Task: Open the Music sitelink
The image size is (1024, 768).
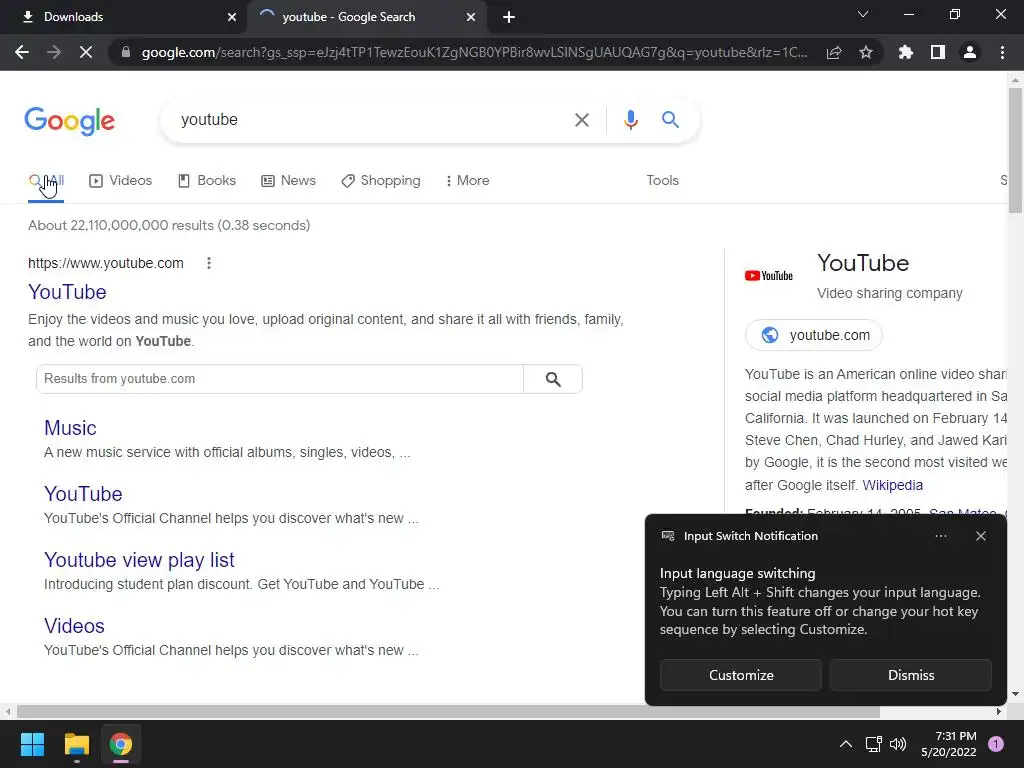Action: (70, 428)
